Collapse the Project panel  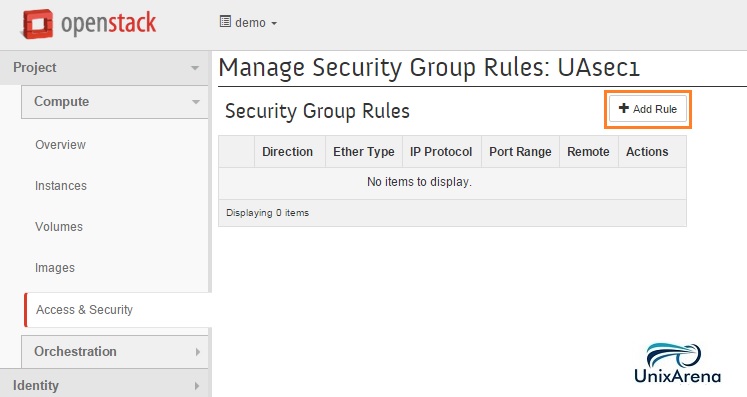point(105,68)
